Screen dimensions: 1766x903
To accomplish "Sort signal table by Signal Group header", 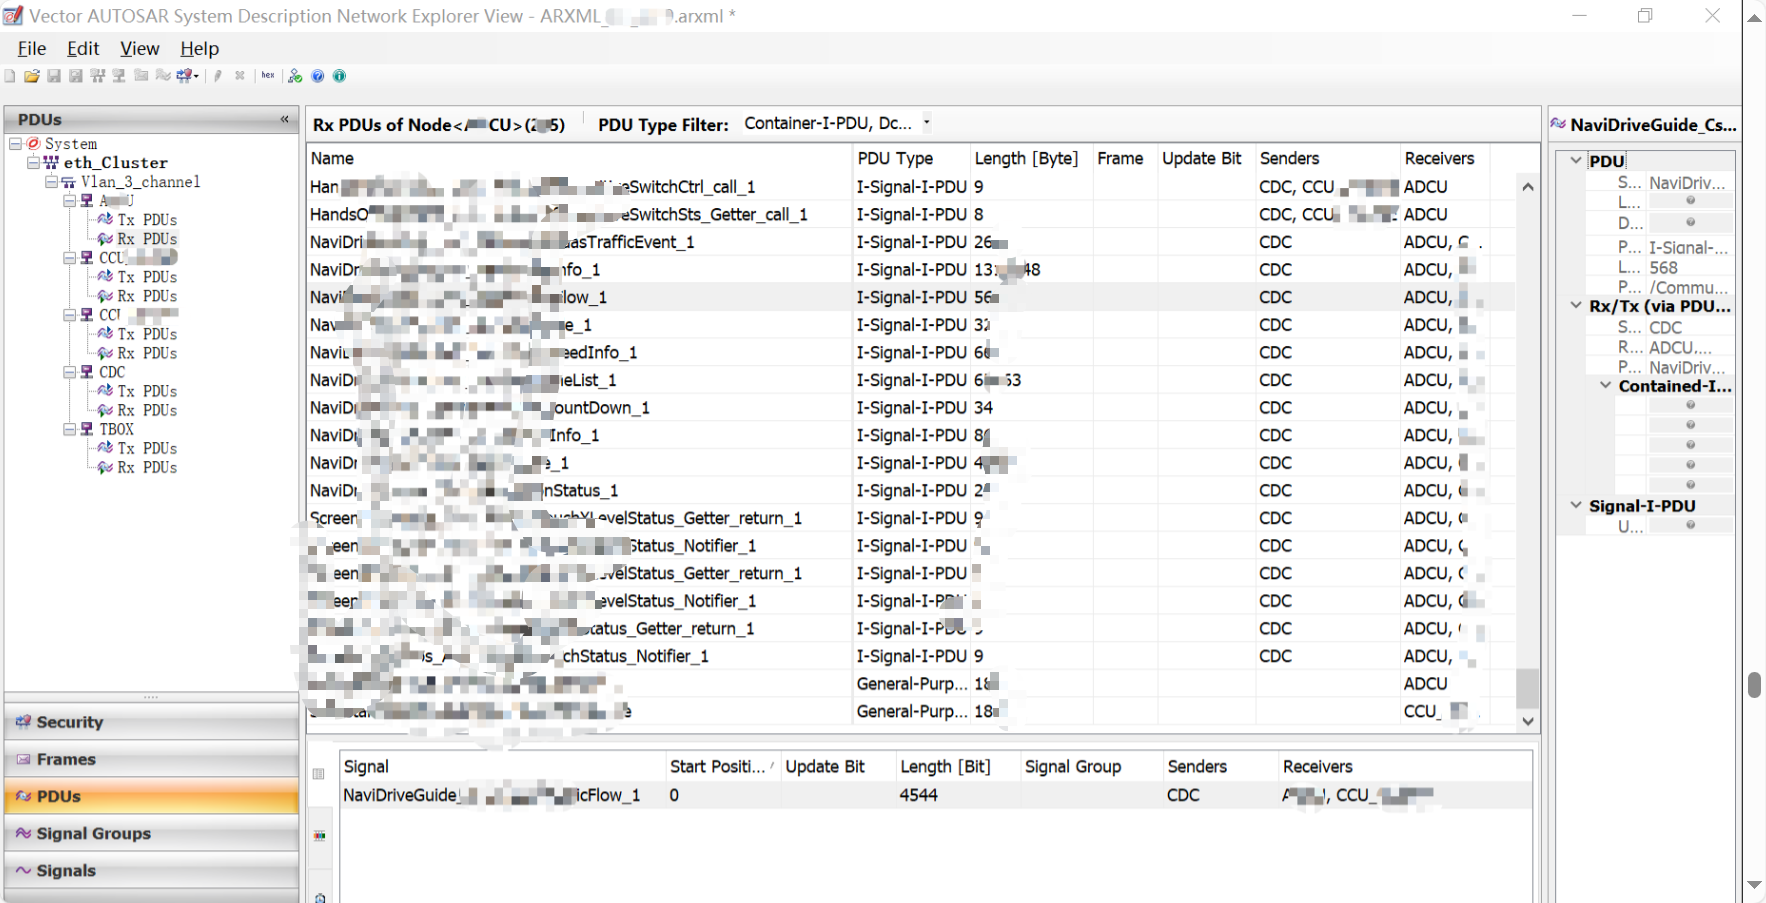I will pos(1091,766).
